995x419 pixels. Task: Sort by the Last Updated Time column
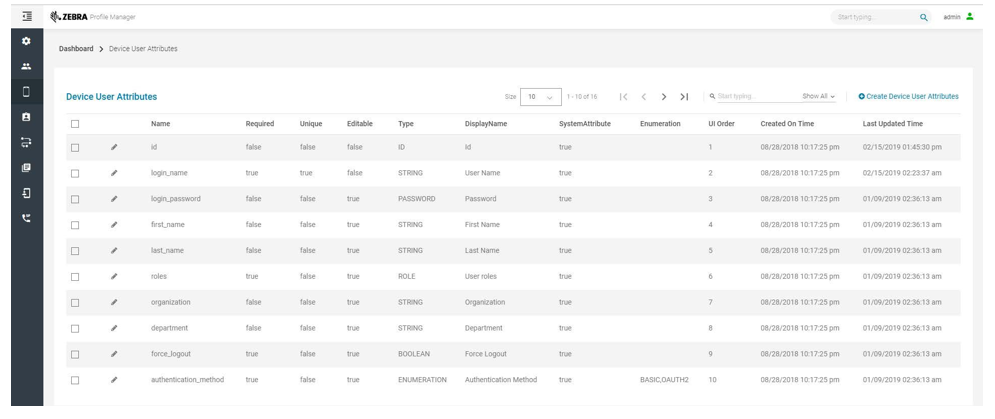pyautogui.click(x=892, y=124)
